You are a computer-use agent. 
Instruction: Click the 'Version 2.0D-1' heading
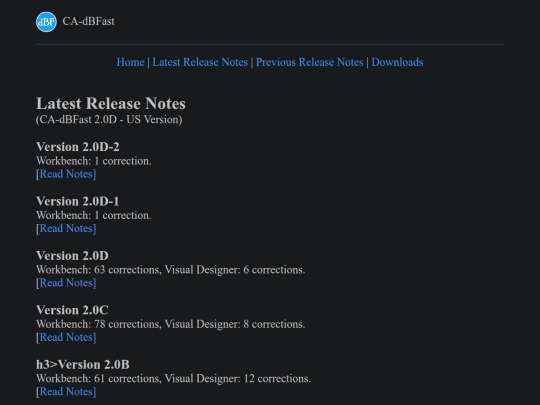tap(78, 201)
